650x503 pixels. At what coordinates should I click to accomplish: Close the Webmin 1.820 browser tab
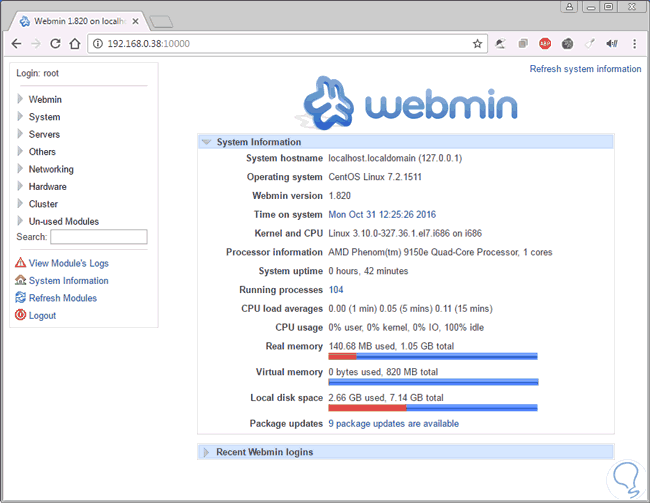(135, 21)
